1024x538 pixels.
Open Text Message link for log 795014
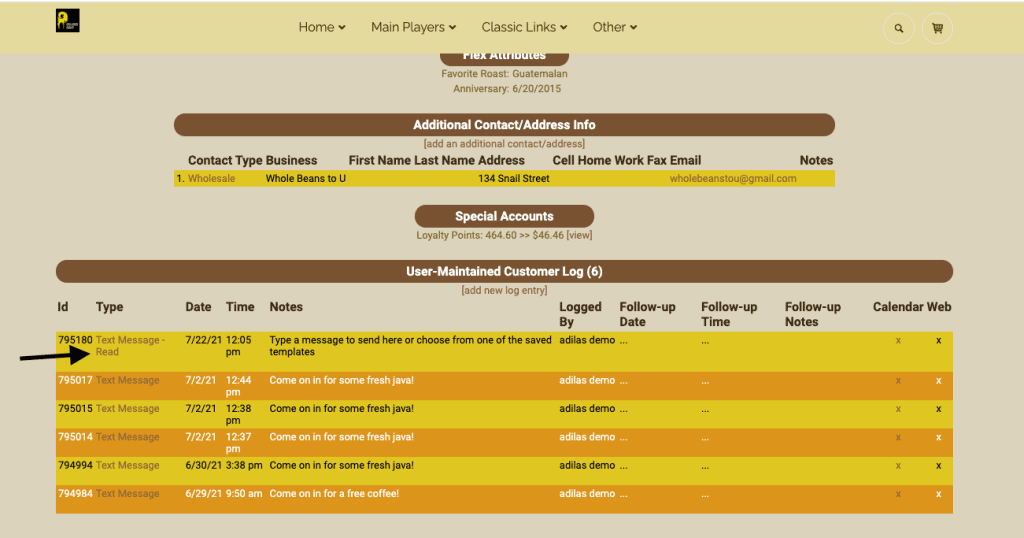click(127, 437)
